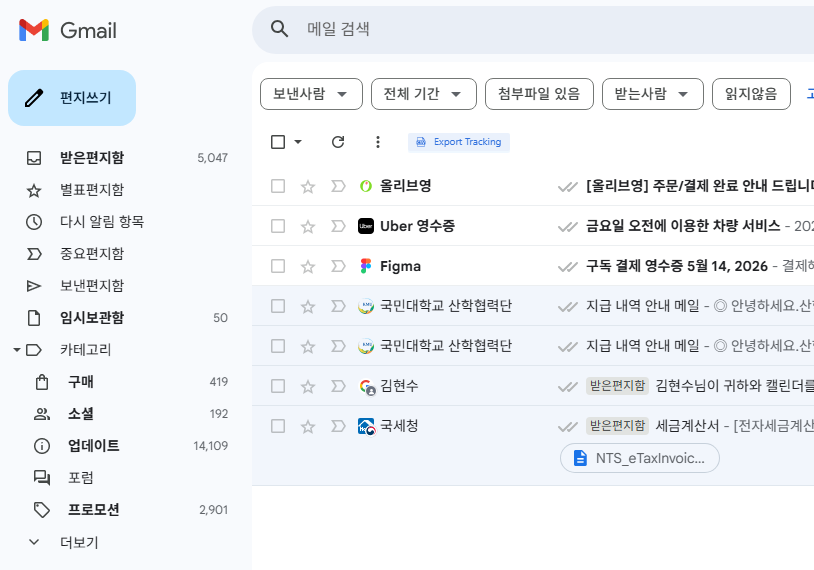
Task: Star the 국세청 email
Action: (x=308, y=426)
